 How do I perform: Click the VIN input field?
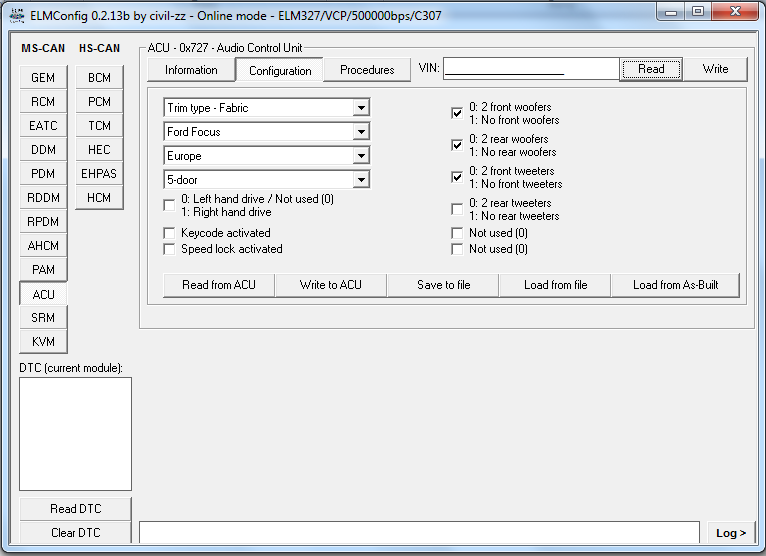[x=531, y=69]
